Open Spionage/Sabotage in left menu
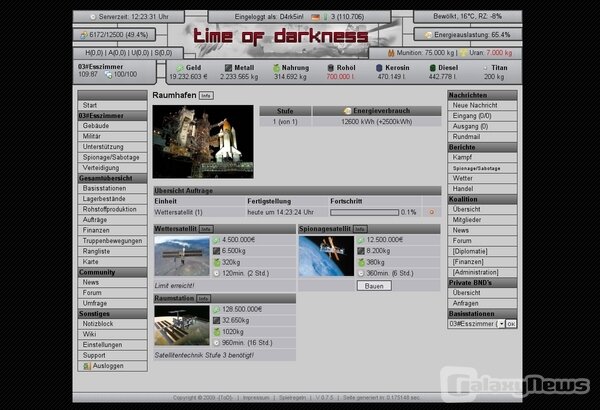 (x=112, y=157)
